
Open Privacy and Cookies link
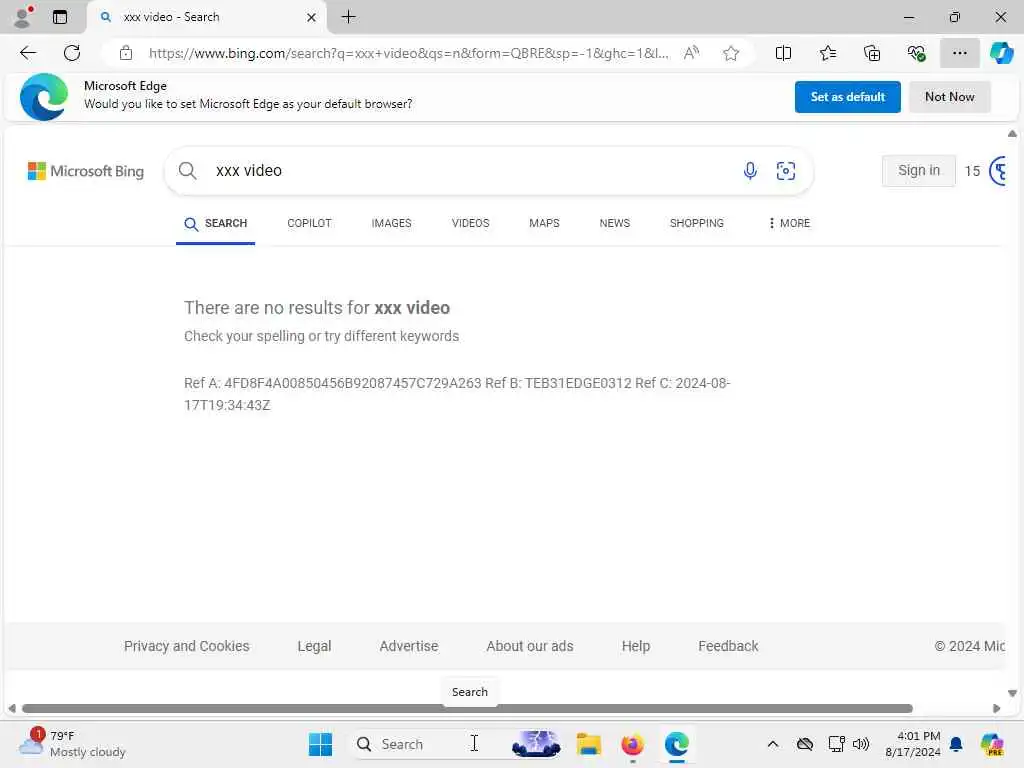(x=187, y=646)
